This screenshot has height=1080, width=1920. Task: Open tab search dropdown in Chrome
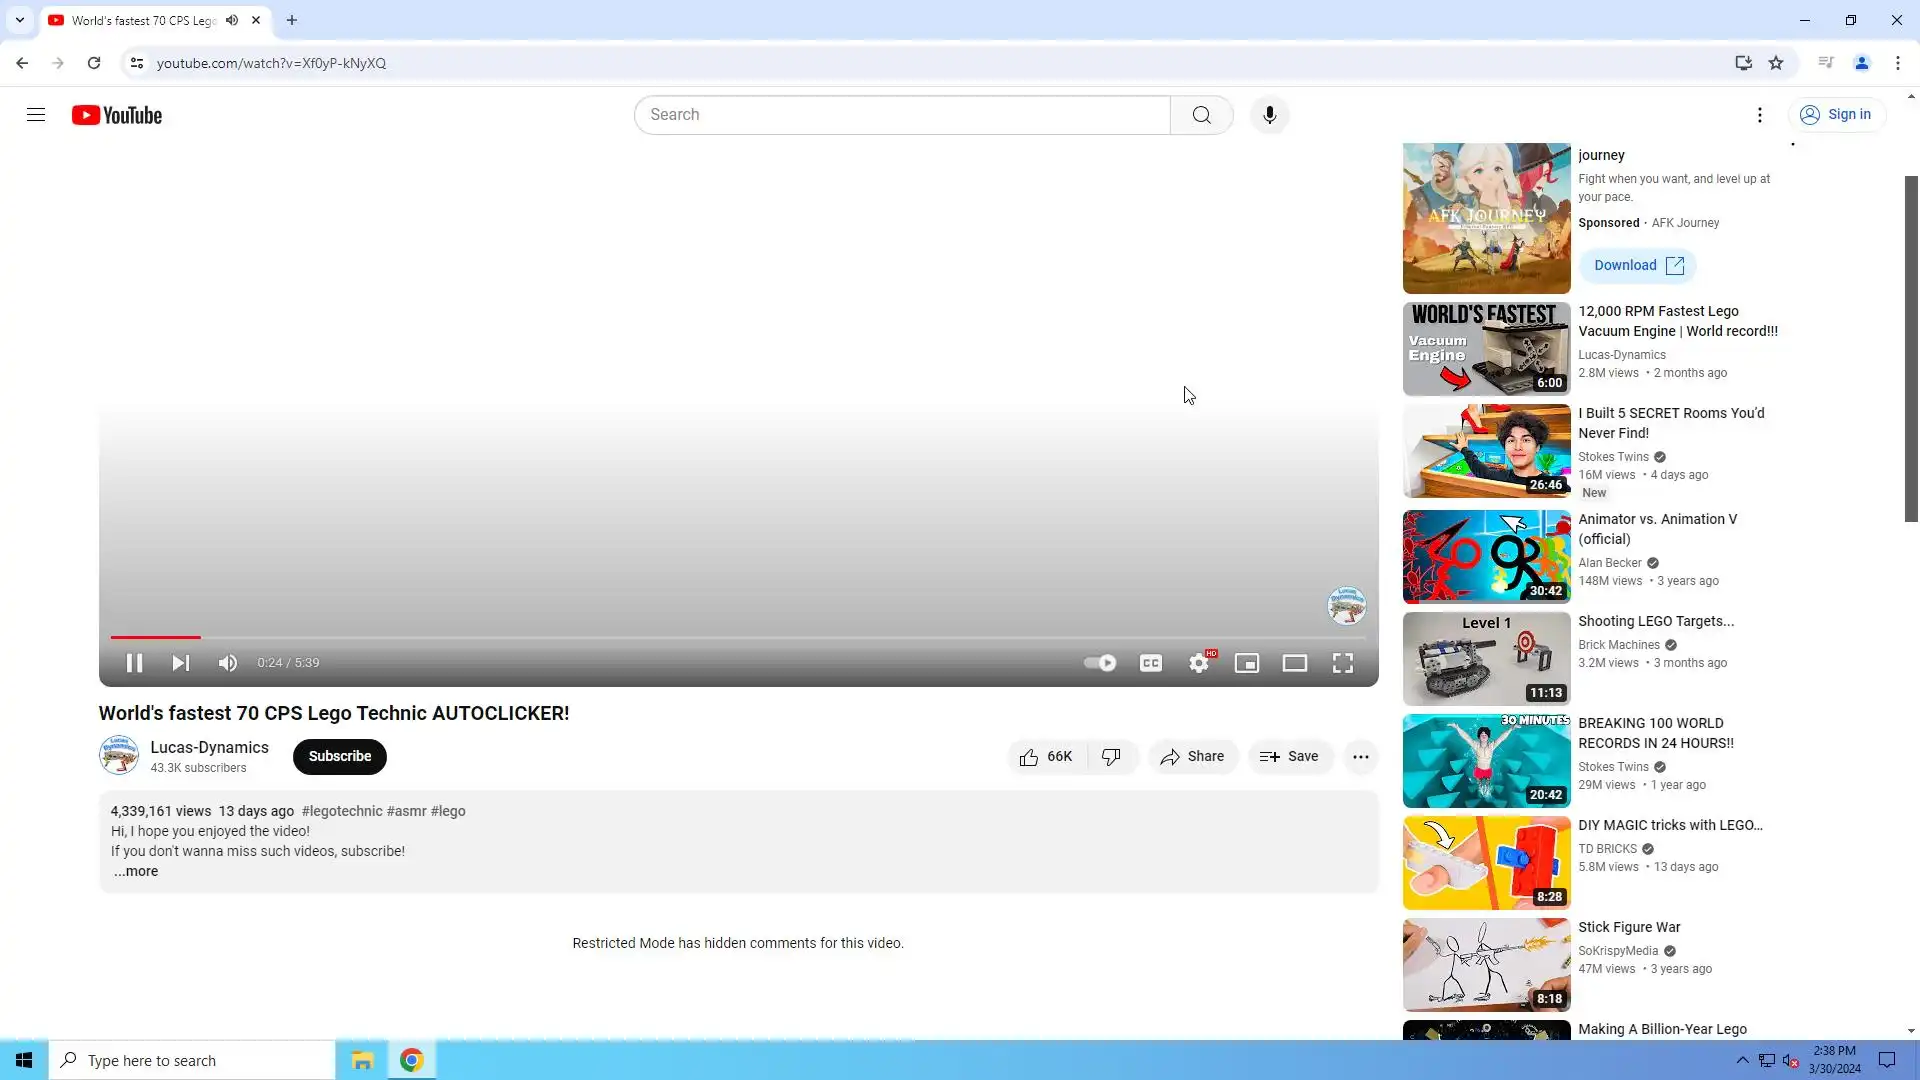click(20, 20)
